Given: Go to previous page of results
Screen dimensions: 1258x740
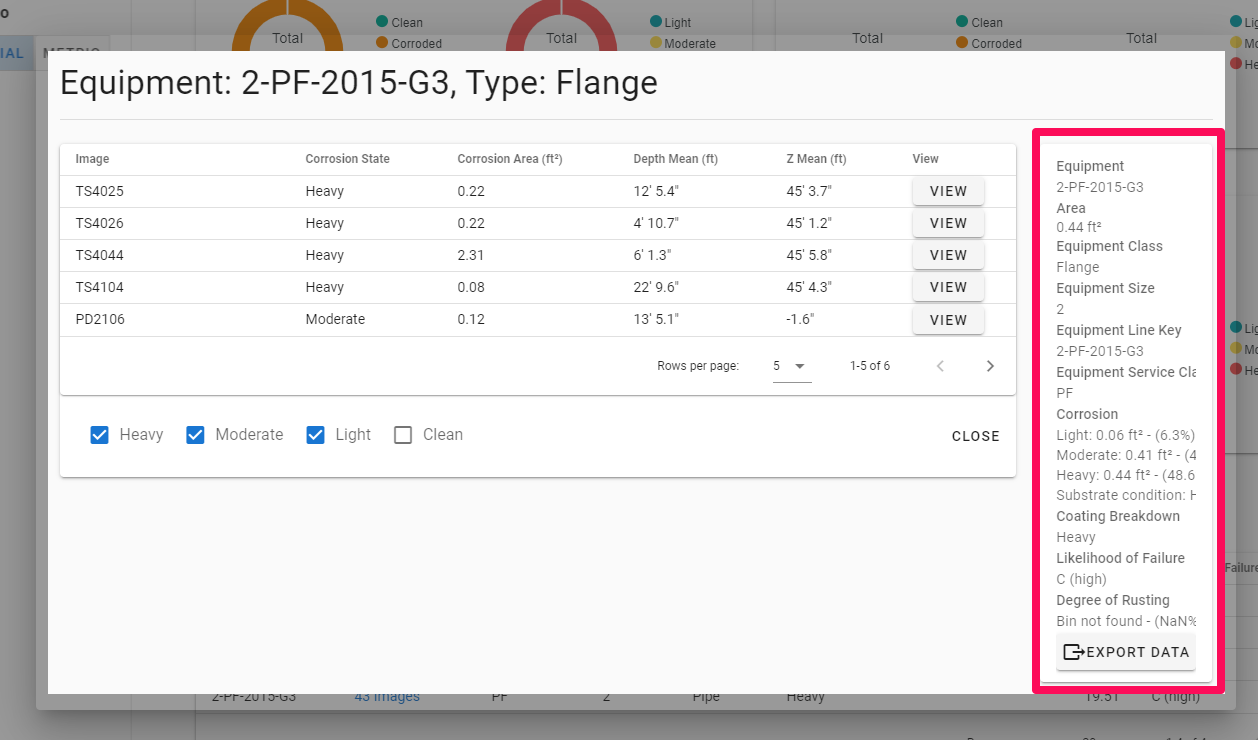Looking at the screenshot, I should (940, 366).
